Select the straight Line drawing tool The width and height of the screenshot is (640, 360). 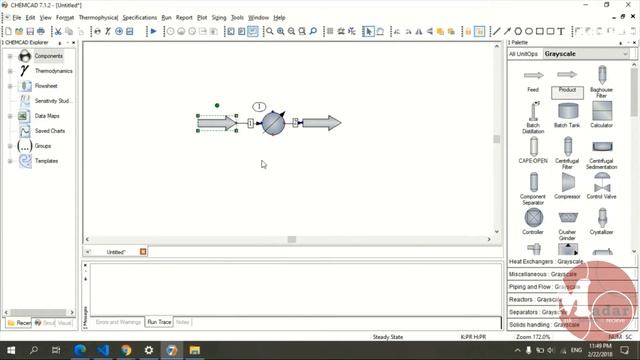tap(496, 31)
